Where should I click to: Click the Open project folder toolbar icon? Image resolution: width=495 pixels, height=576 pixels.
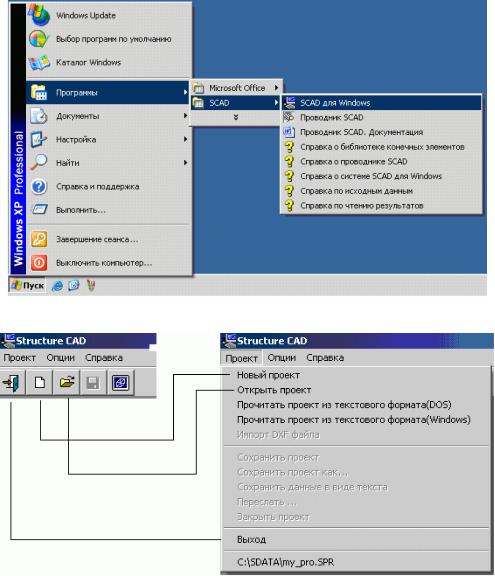coord(67,383)
